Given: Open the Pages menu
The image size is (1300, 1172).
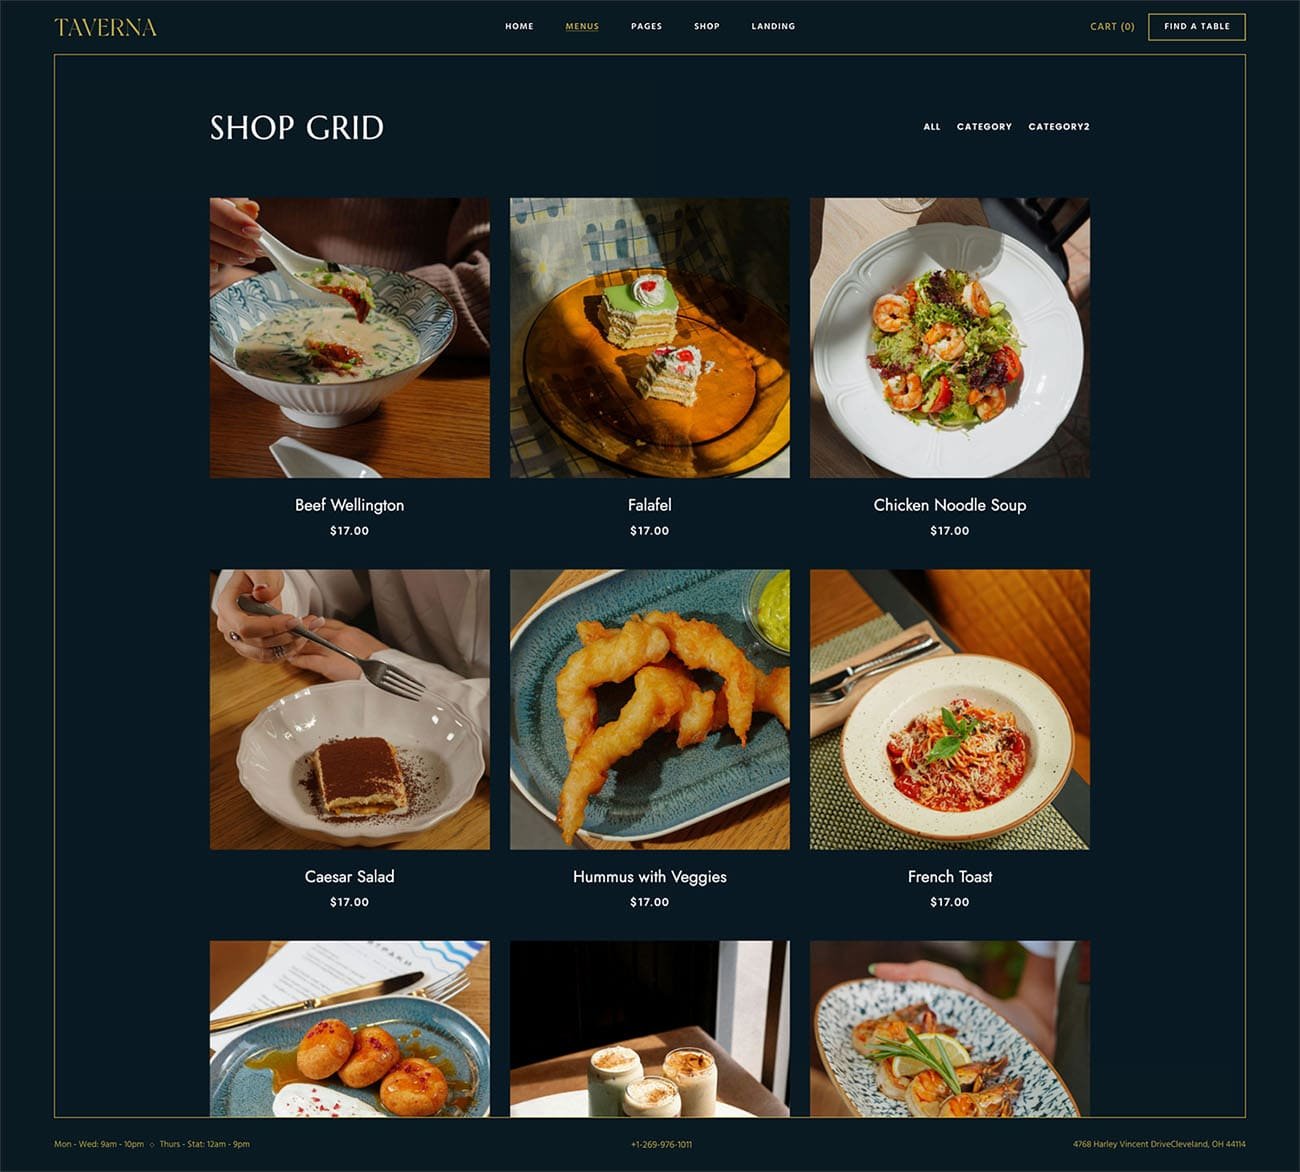Looking at the screenshot, I should point(646,26).
